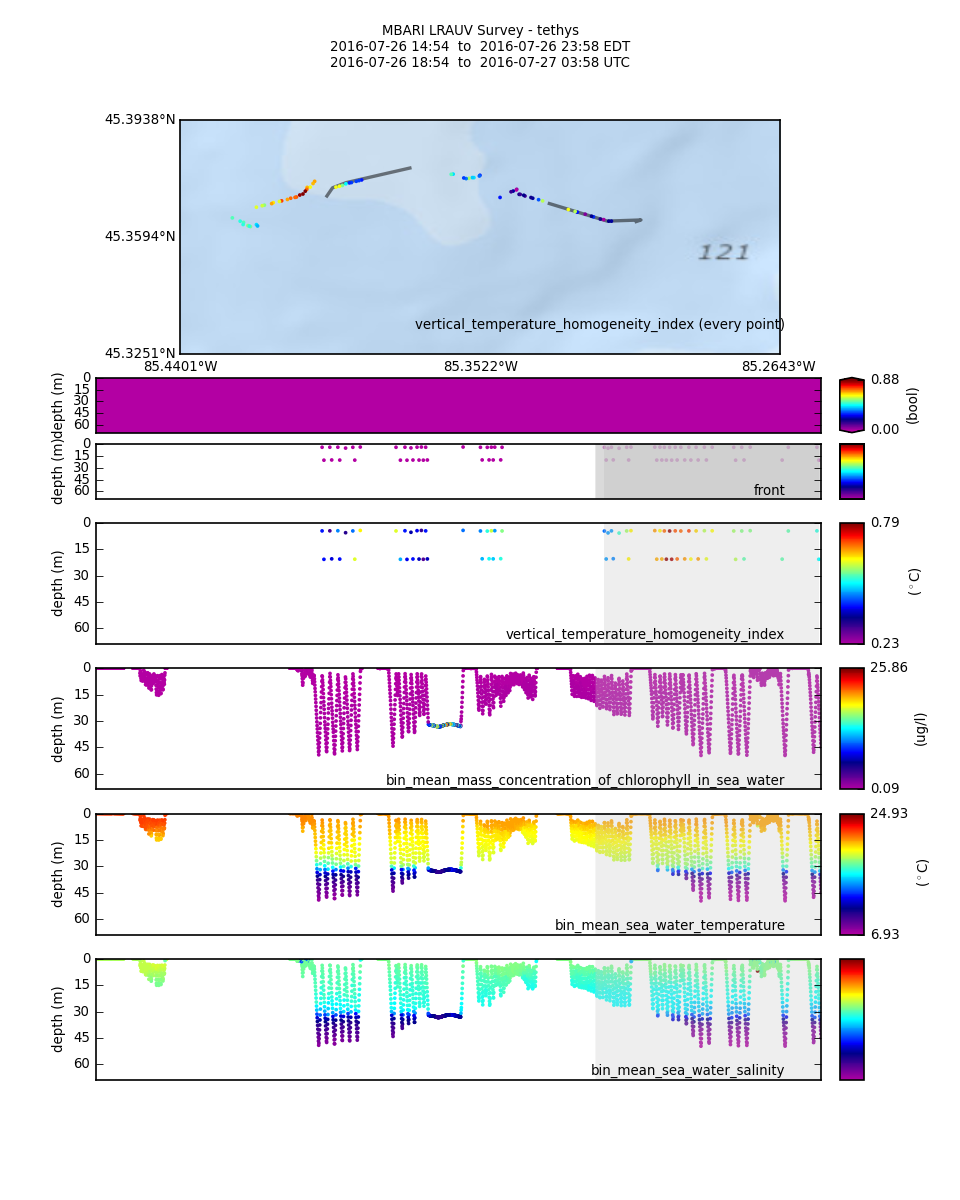960x1200 pixels.
Task: Click the bin_mean_sea_water_salinity label
Action: coord(687,1070)
